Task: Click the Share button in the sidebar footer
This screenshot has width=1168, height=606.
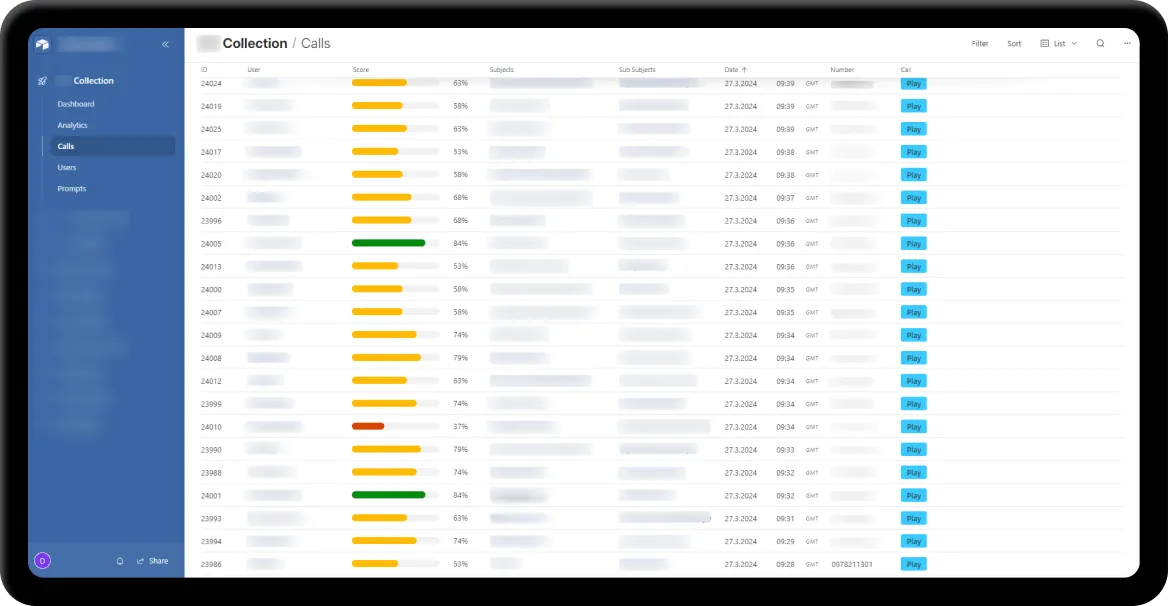Action: click(153, 561)
